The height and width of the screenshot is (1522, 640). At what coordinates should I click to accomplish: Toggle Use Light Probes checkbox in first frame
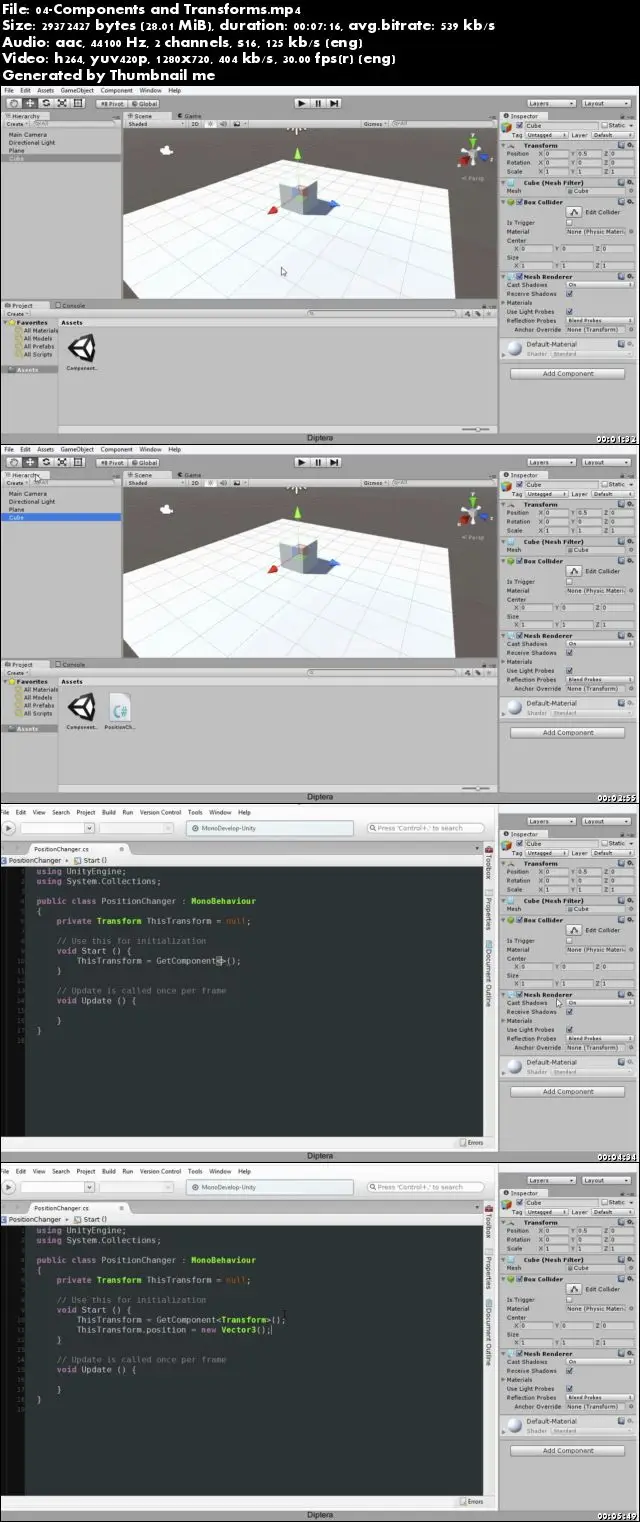[x=569, y=312]
